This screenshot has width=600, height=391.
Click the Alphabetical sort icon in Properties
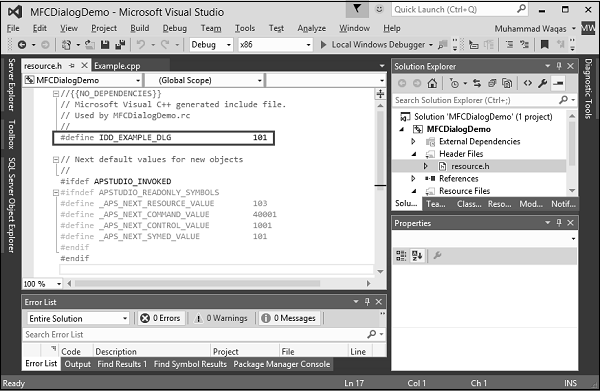click(x=417, y=255)
